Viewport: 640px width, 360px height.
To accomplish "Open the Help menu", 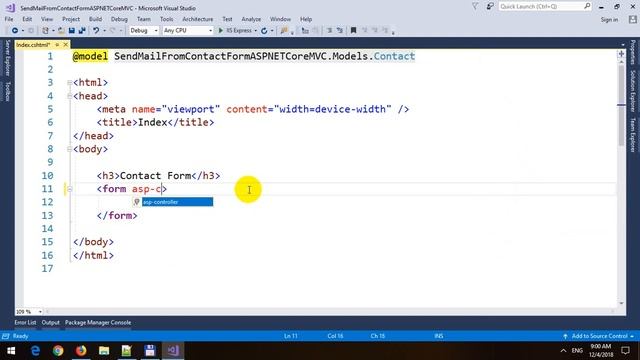I will click(306, 19).
